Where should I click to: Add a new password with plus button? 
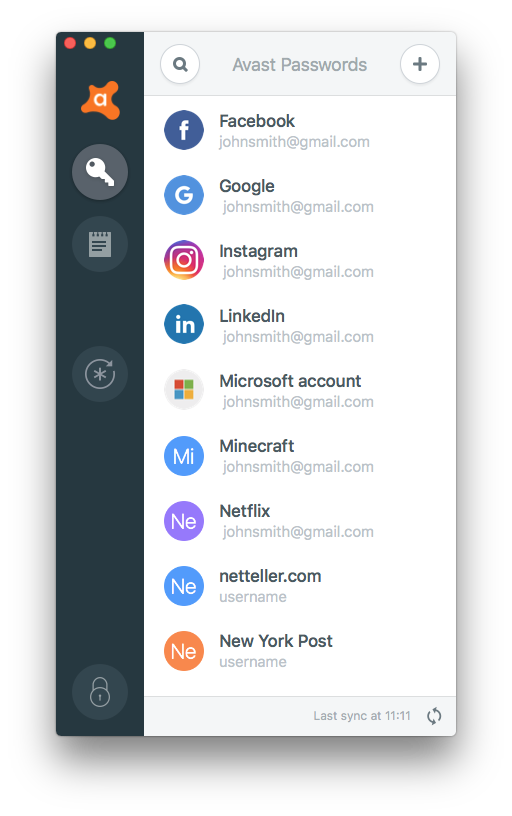[419, 65]
